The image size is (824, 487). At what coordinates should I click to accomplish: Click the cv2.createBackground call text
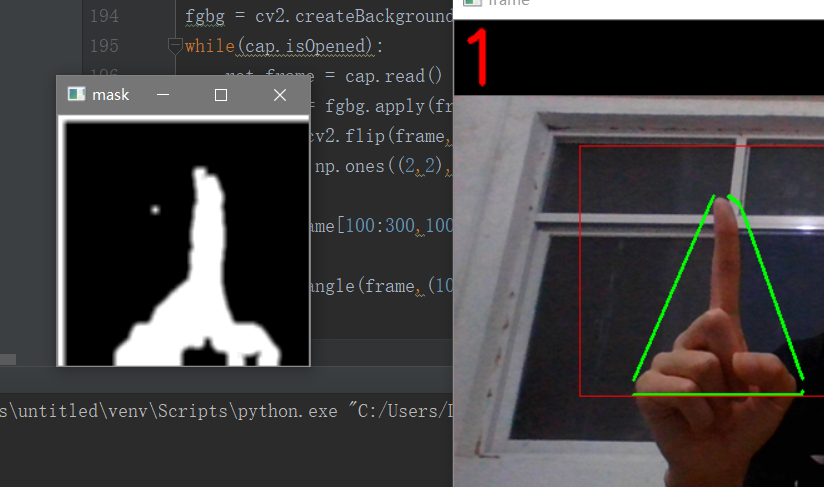point(354,16)
